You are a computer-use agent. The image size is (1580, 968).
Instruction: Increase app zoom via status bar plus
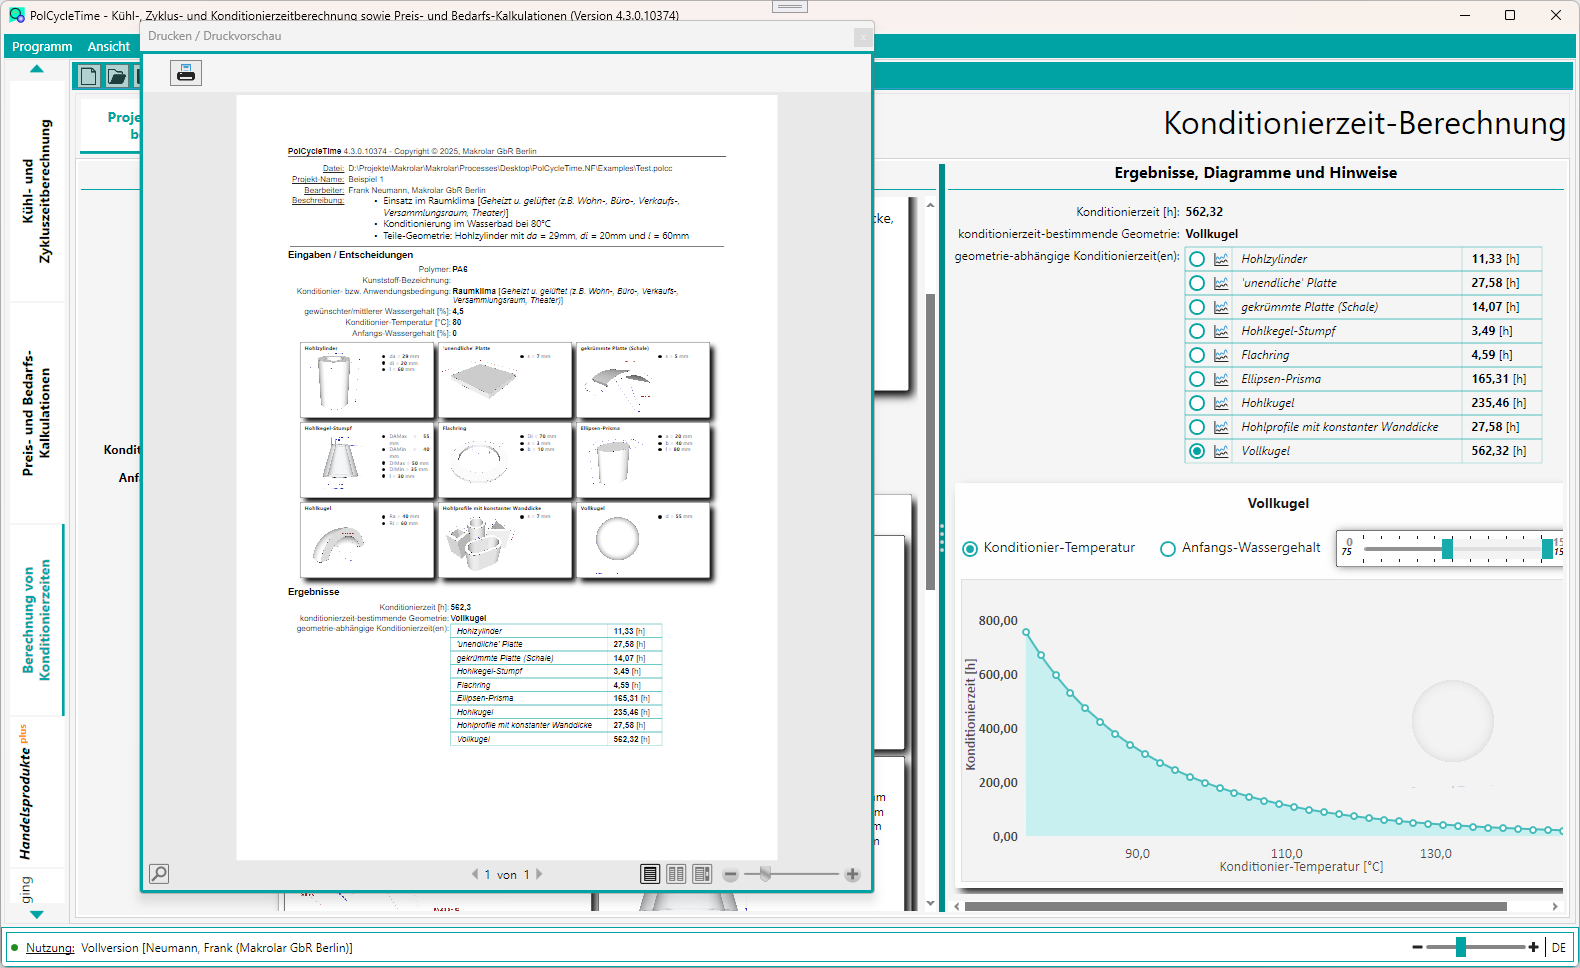(1533, 947)
